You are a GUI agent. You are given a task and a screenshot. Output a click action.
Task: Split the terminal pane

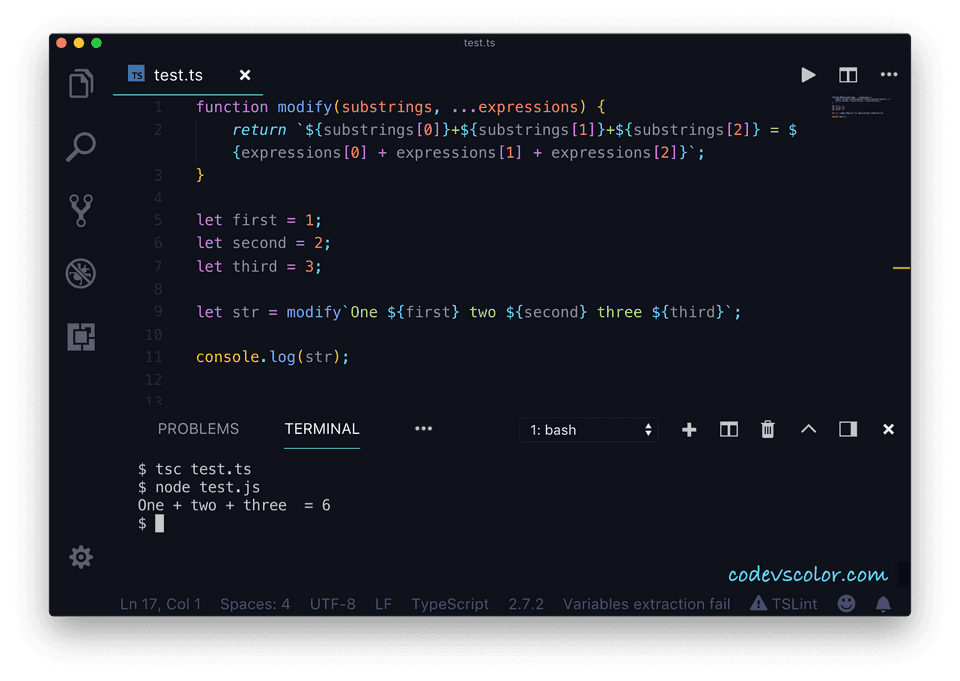tap(729, 429)
